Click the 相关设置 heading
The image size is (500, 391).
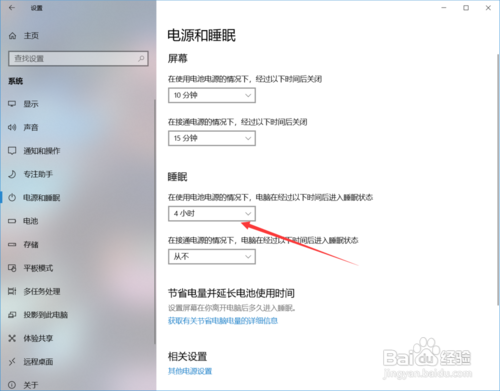pos(187,356)
